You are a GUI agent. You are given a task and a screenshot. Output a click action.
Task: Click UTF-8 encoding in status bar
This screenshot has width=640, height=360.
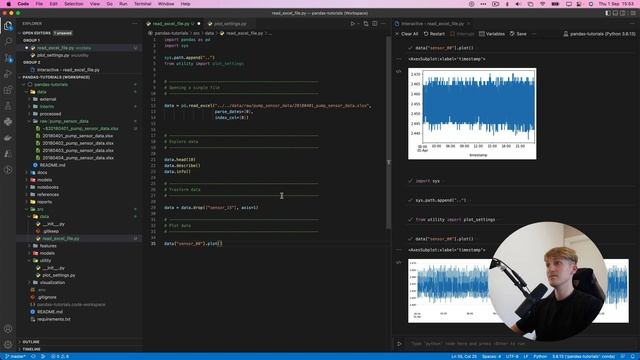click(512, 356)
